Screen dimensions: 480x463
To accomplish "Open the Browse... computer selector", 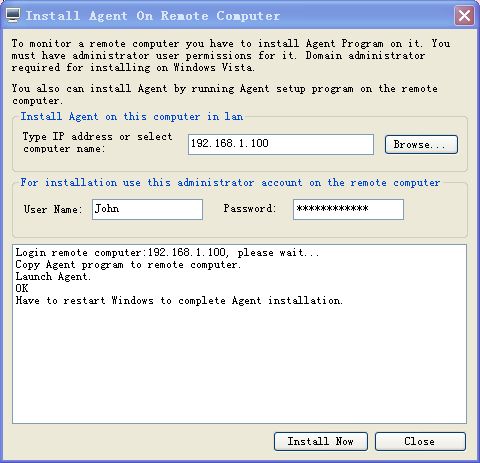I will (x=421, y=144).
